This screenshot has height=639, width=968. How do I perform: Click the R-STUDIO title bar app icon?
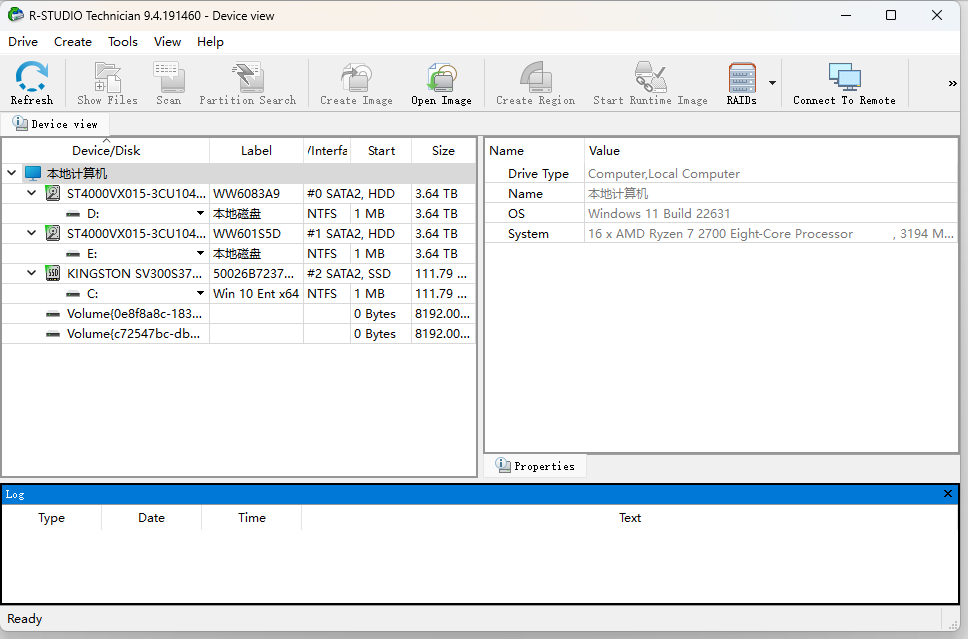15,15
